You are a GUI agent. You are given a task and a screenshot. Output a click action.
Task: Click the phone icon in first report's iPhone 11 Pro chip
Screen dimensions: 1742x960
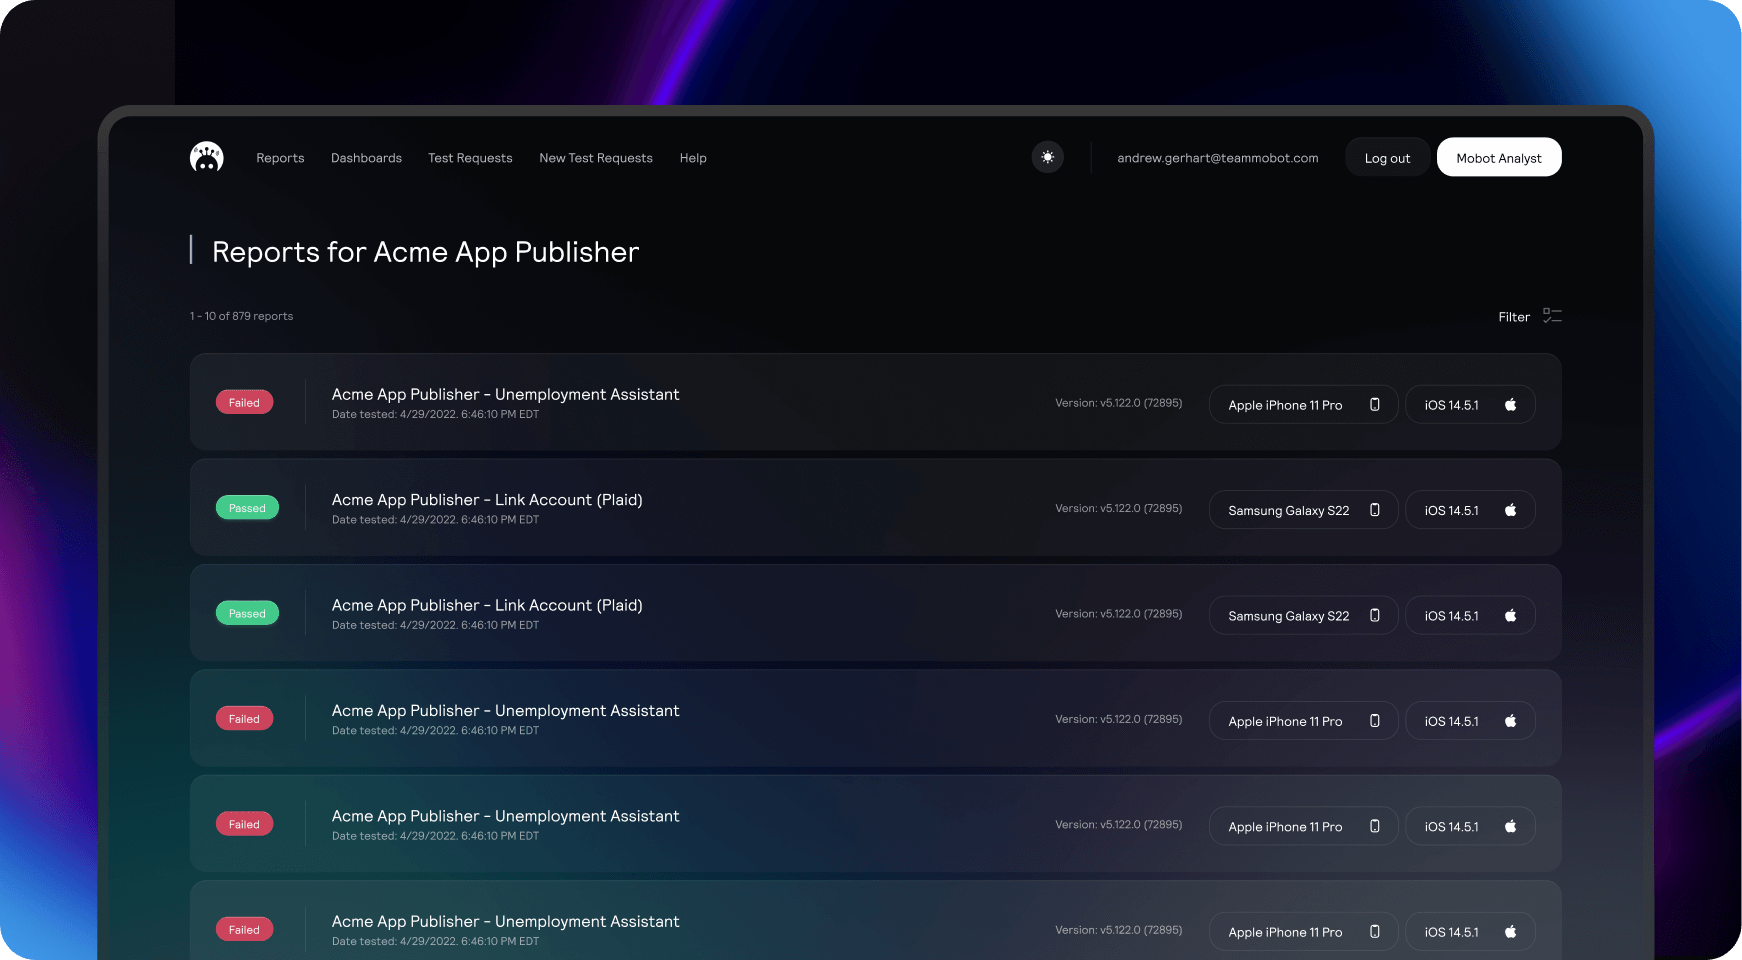1375,405
